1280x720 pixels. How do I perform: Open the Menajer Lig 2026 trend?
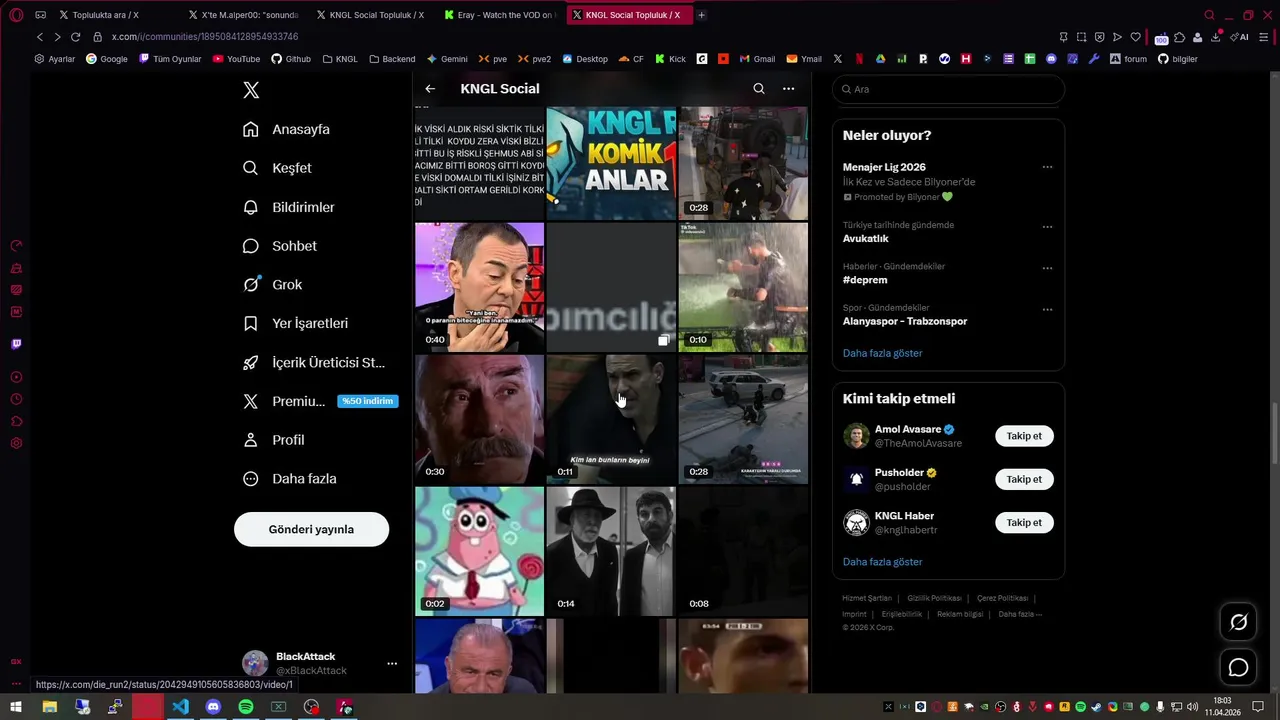point(884,167)
